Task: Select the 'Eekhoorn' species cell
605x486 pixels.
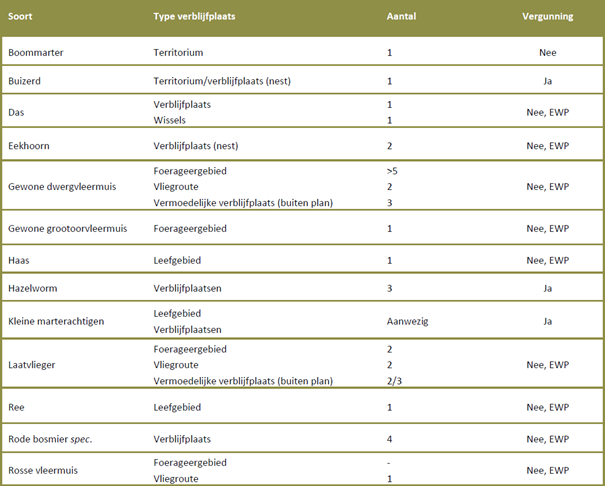Action: click(x=29, y=146)
